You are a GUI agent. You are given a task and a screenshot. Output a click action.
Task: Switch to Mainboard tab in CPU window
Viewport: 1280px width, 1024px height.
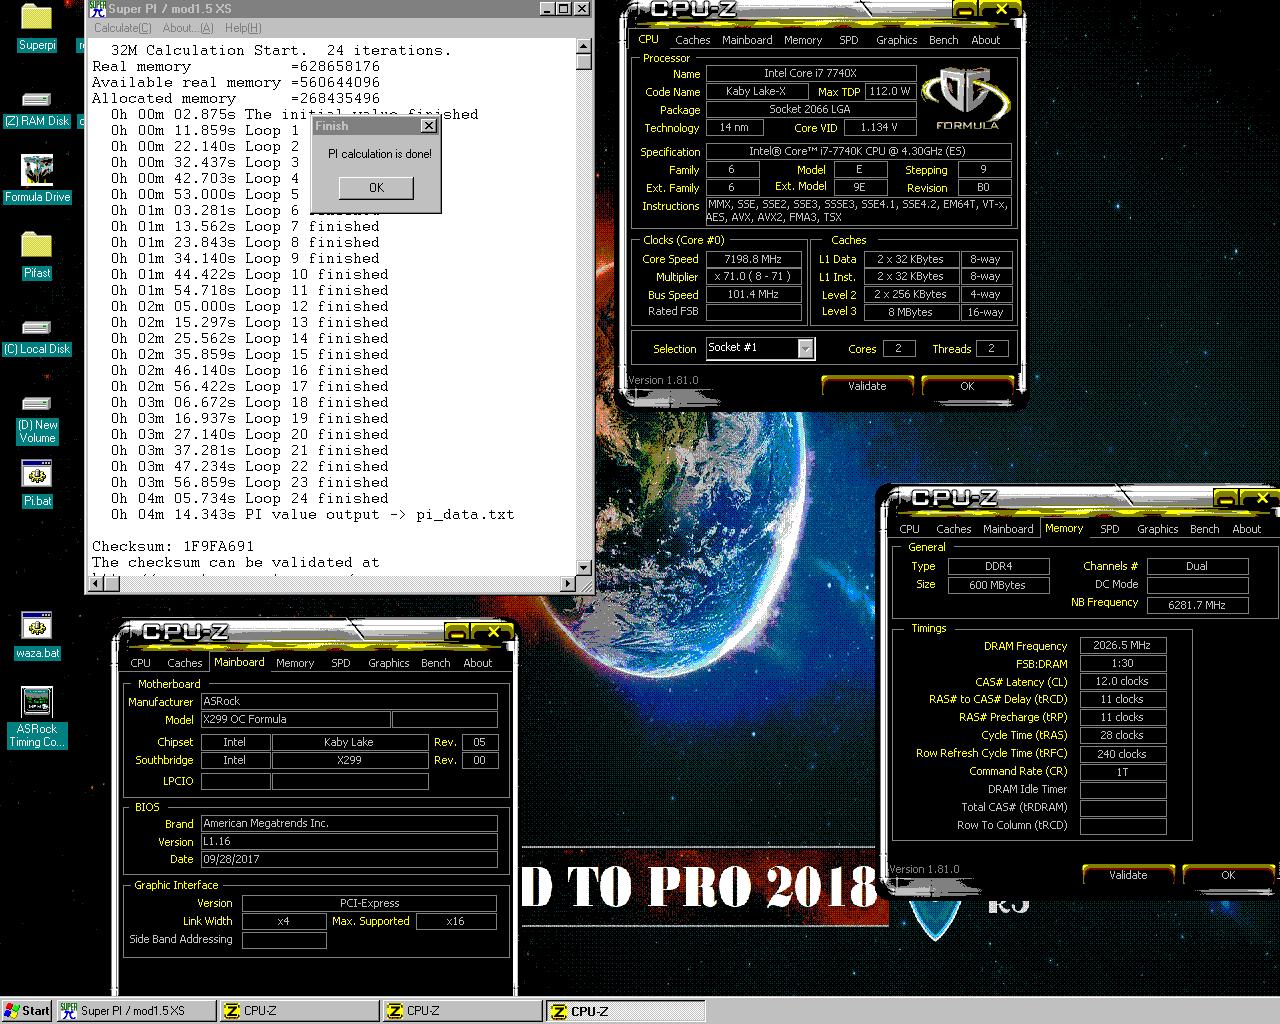(747, 40)
